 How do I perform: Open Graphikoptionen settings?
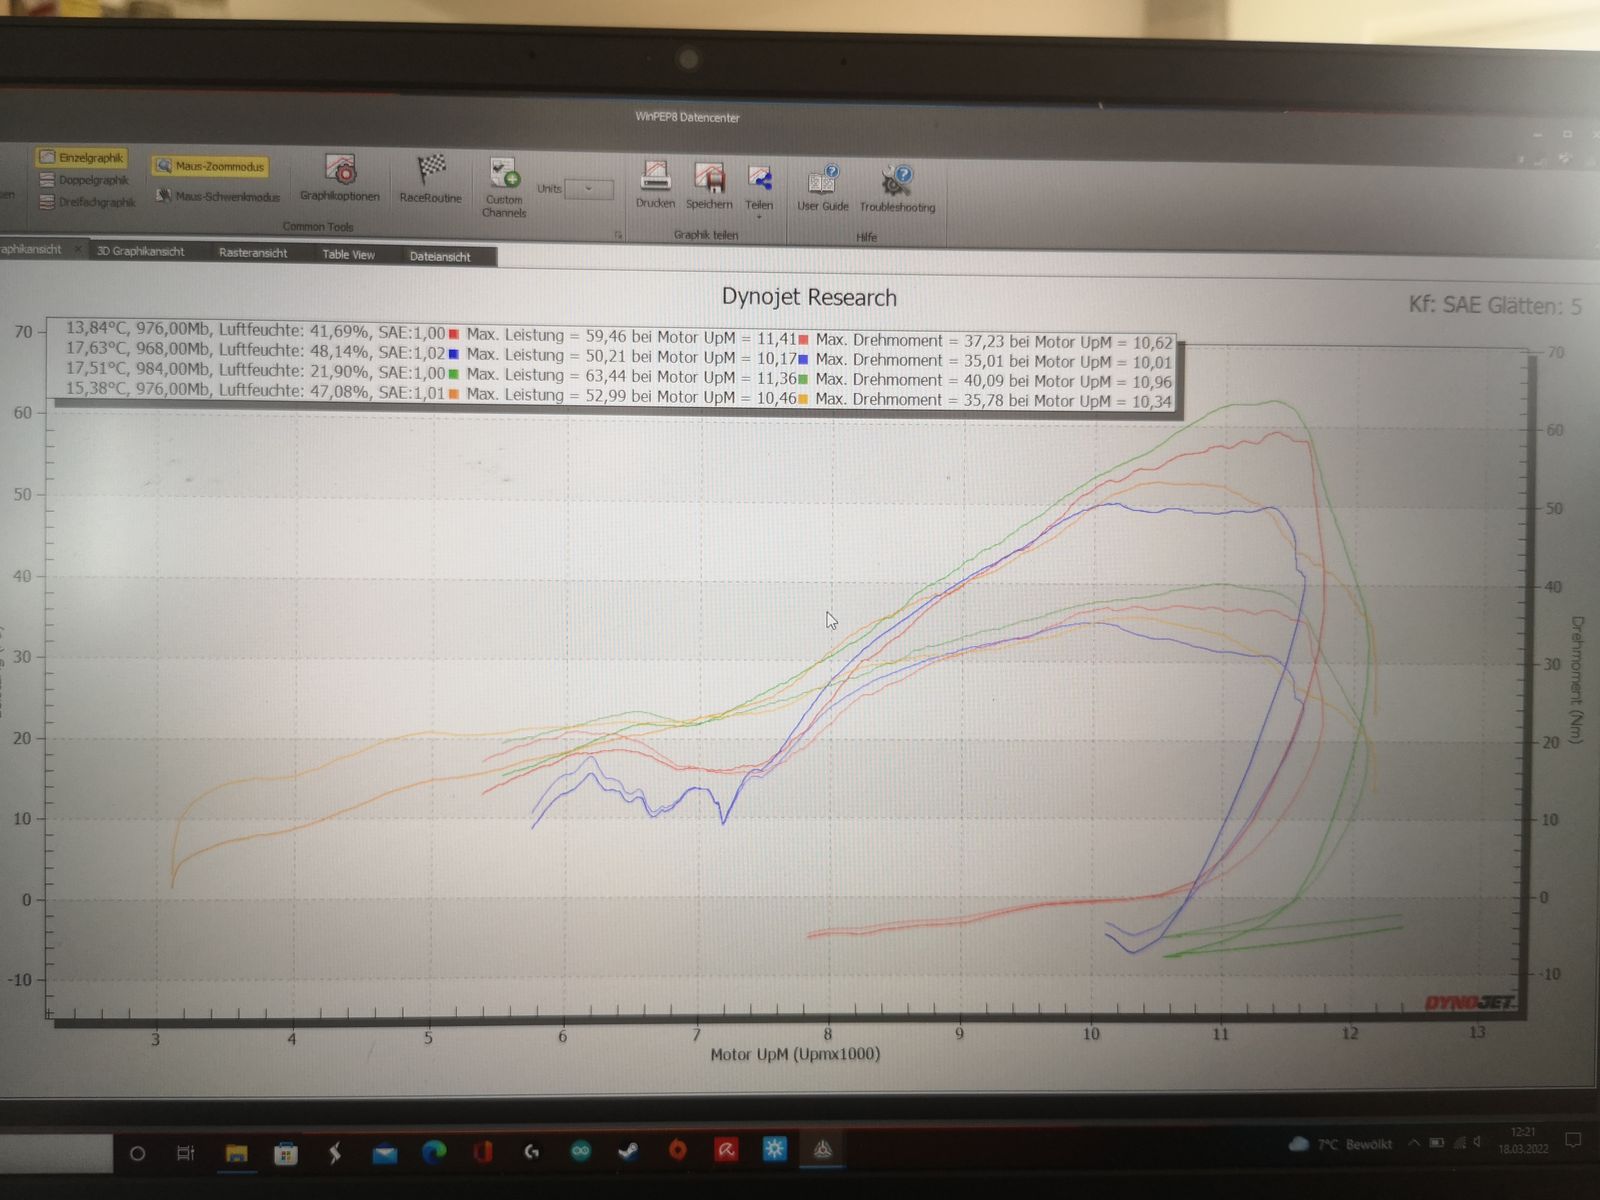pos(340,178)
